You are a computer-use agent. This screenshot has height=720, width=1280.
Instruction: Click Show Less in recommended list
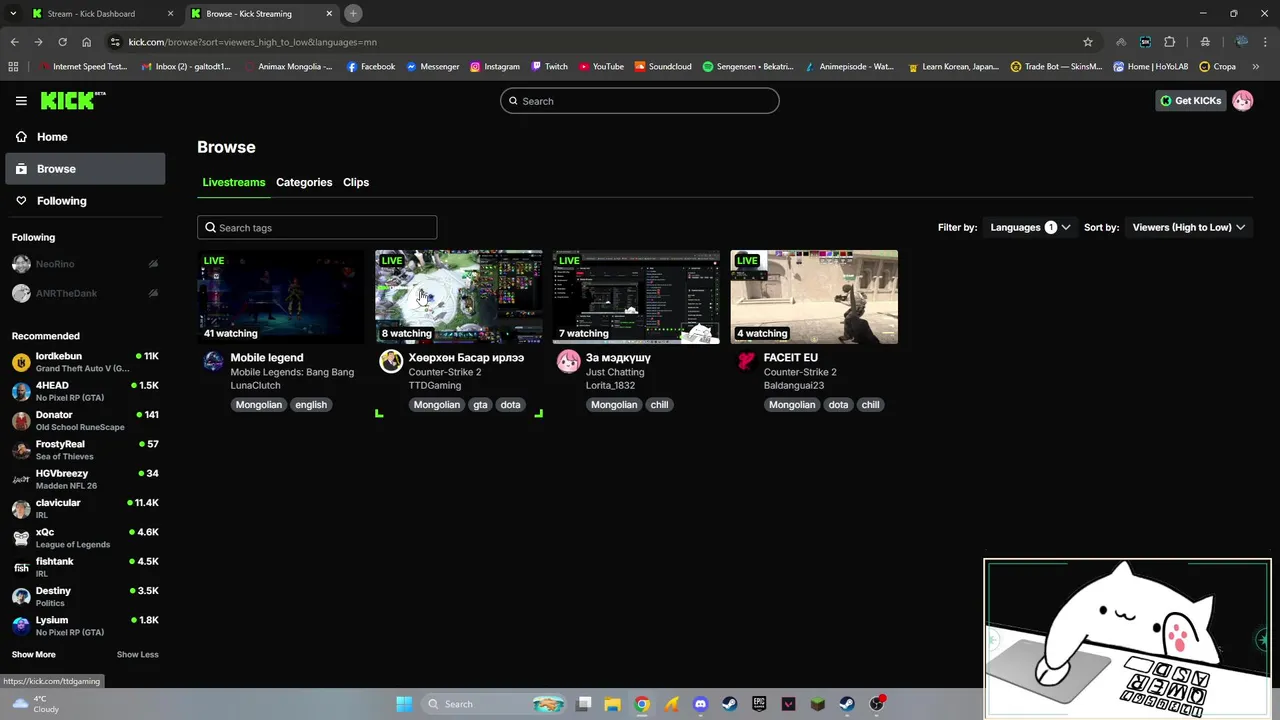137,654
